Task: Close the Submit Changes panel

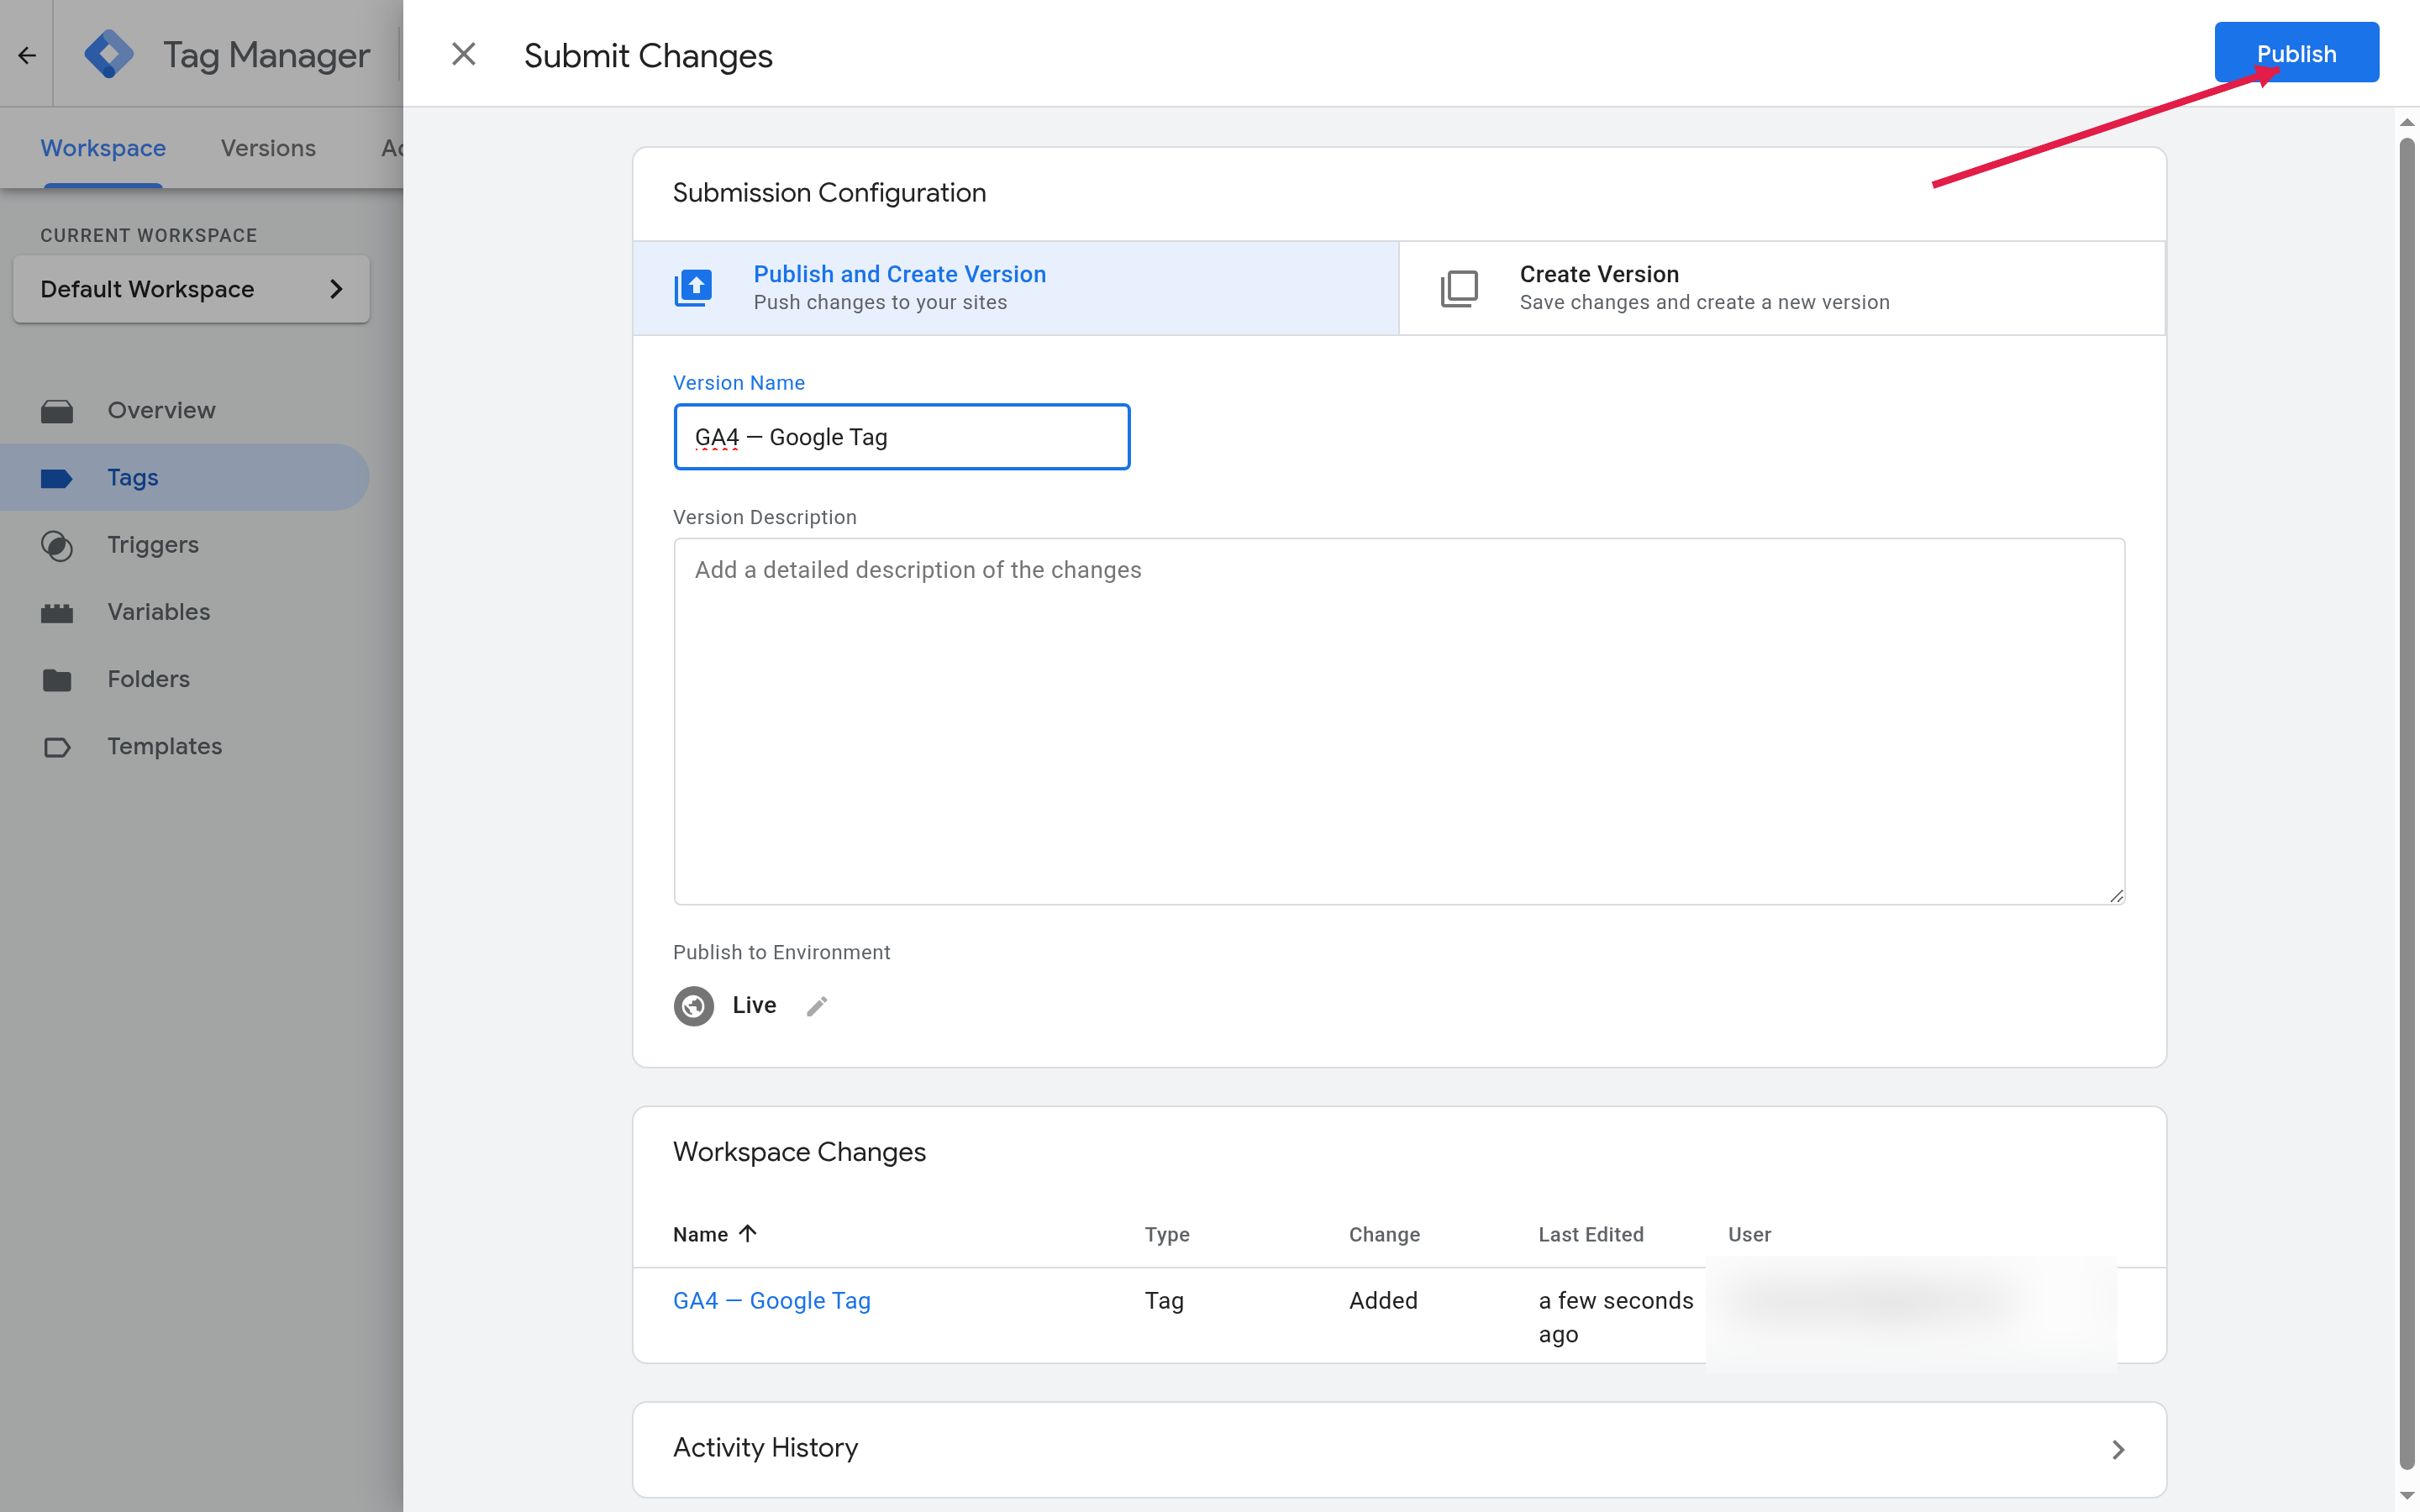Action: tap(463, 54)
